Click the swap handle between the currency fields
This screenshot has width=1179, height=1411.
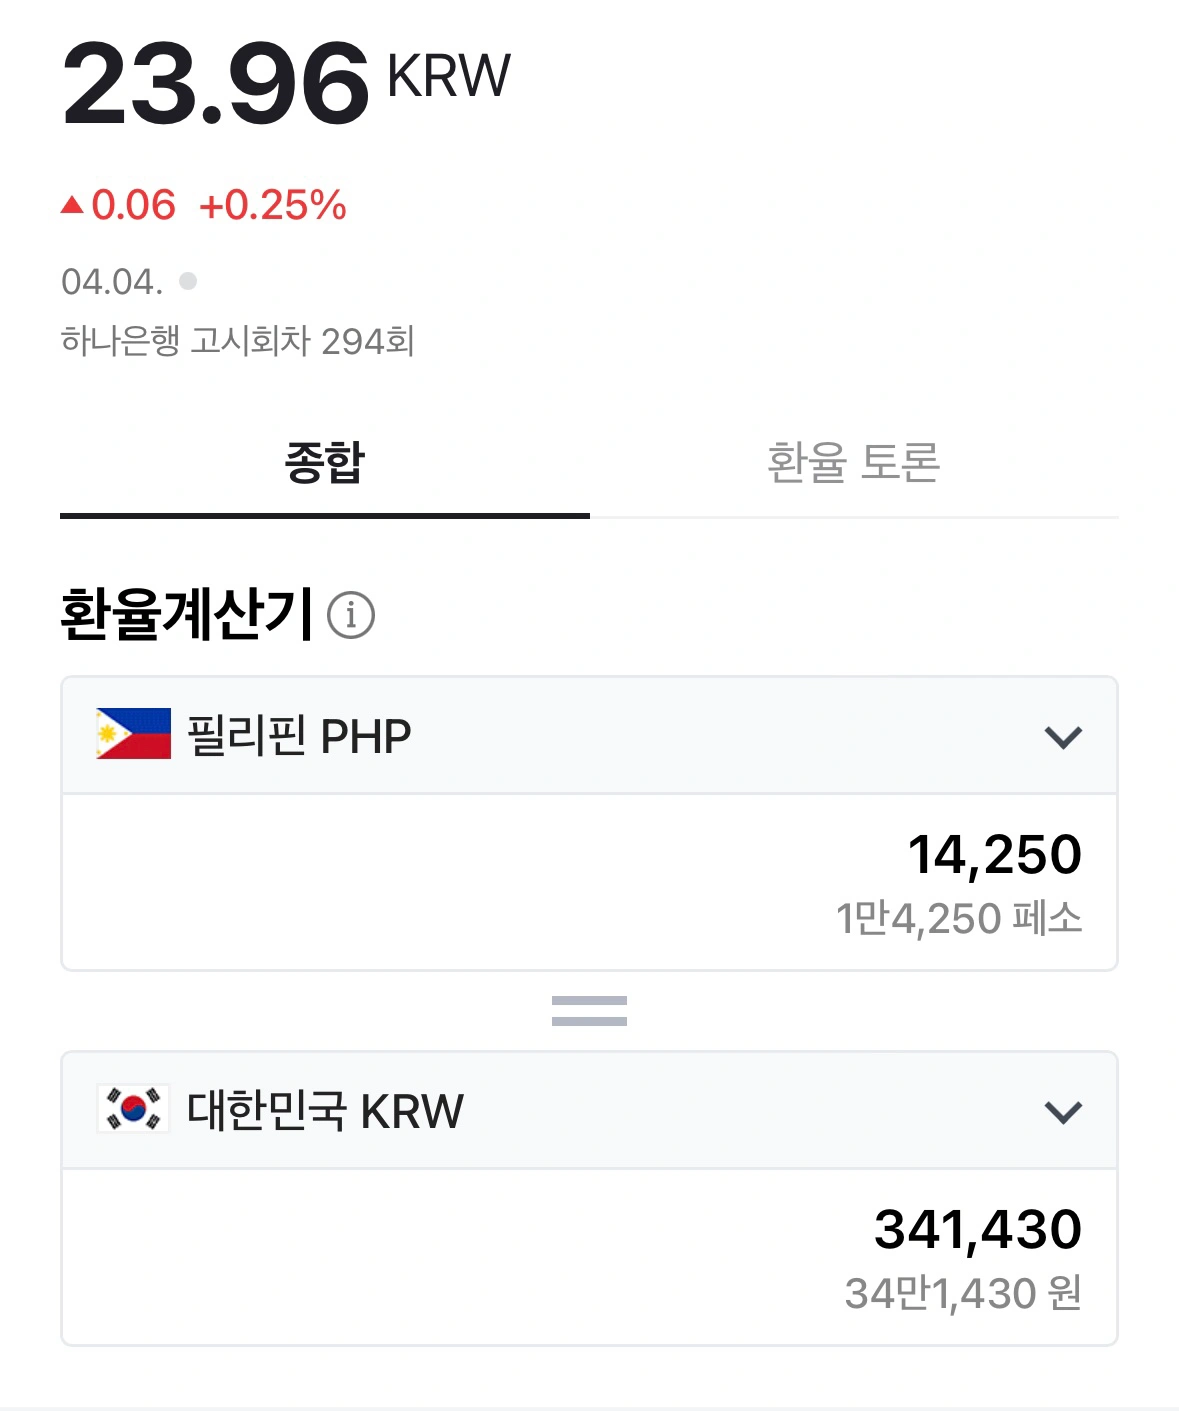(589, 1012)
